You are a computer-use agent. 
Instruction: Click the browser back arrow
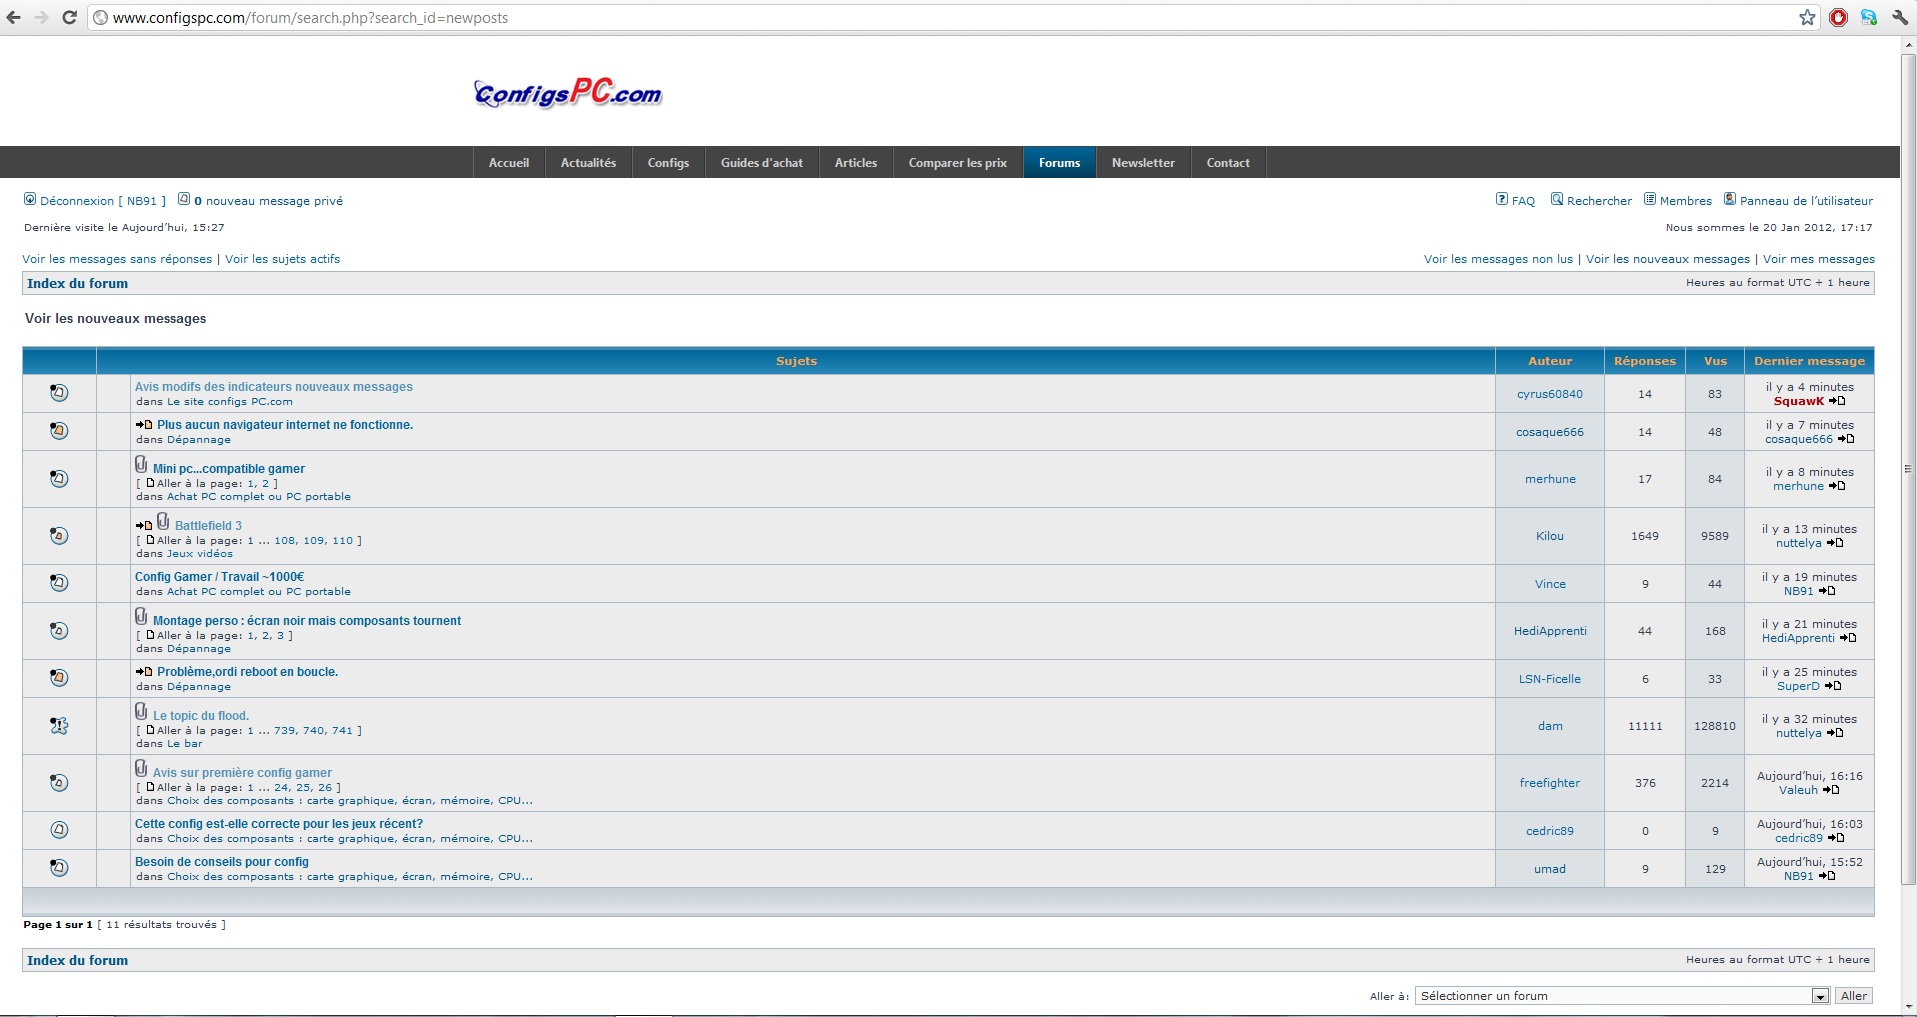click(14, 18)
